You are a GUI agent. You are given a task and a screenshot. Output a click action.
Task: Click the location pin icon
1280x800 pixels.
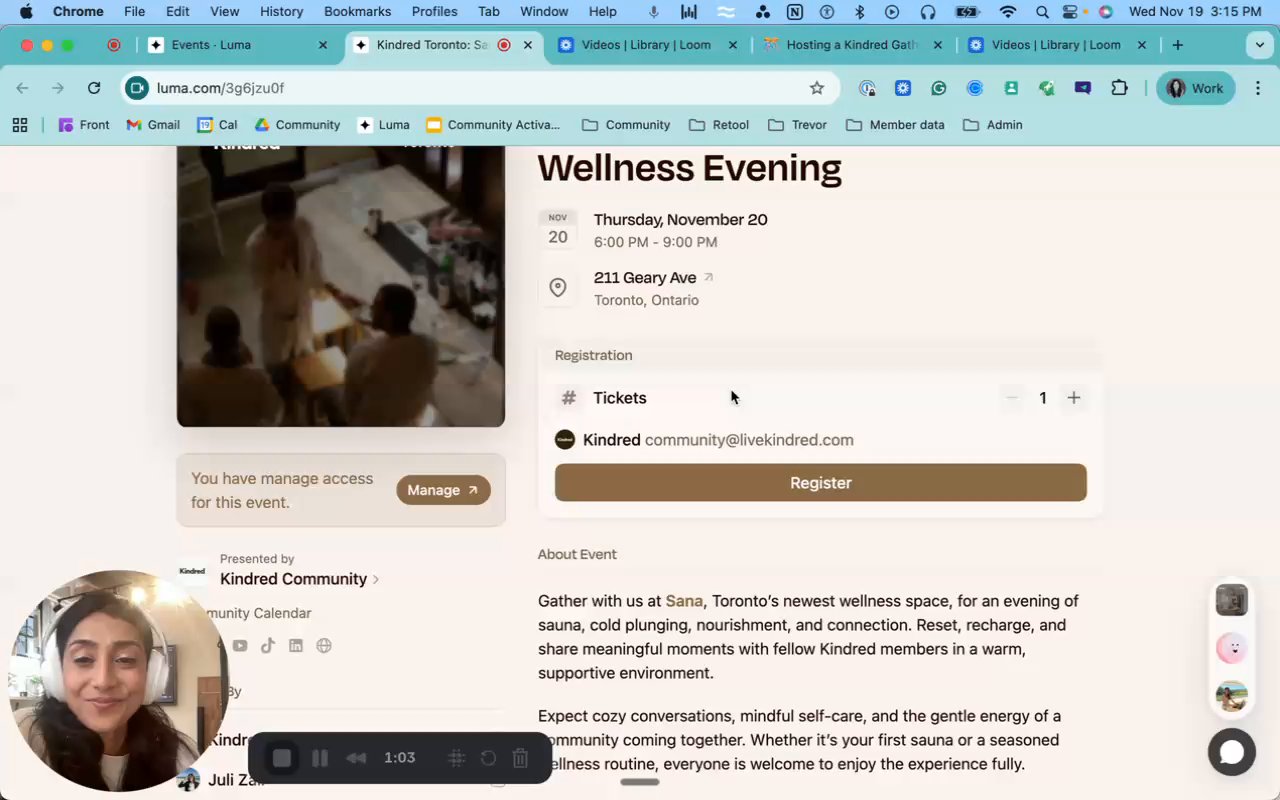tap(558, 288)
